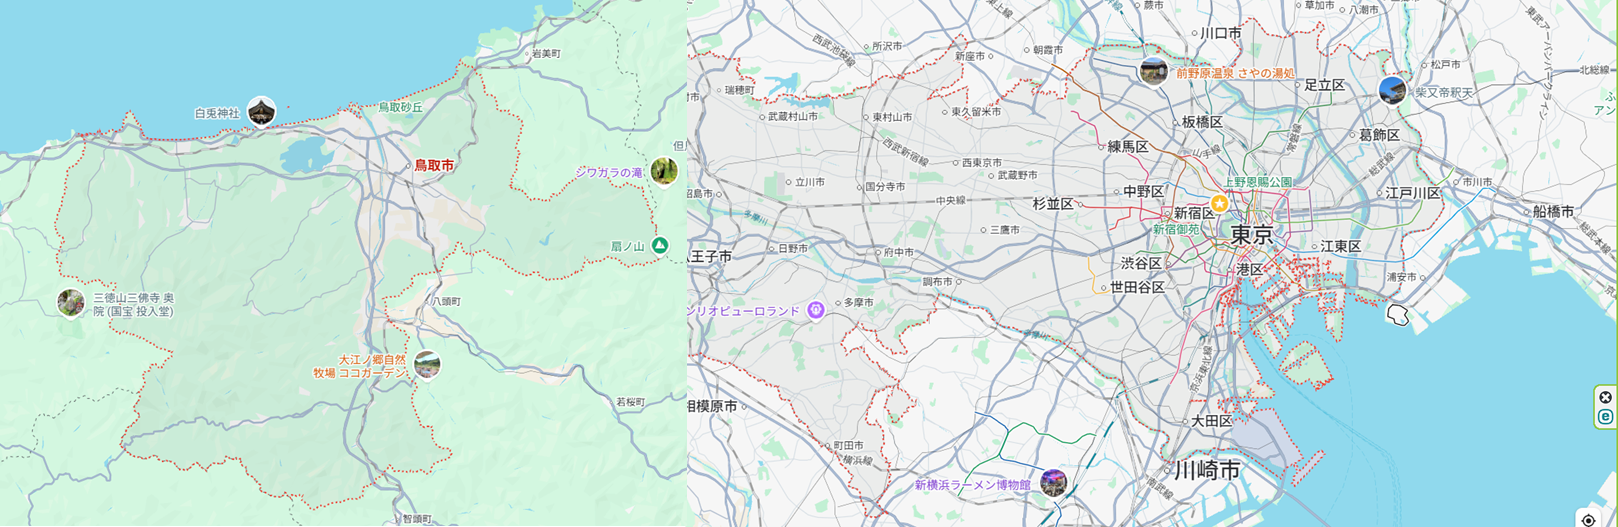Click the 扇ノ山 green mountain icon
Viewport: 1618px width, 527px height.
tap(660, 245)
